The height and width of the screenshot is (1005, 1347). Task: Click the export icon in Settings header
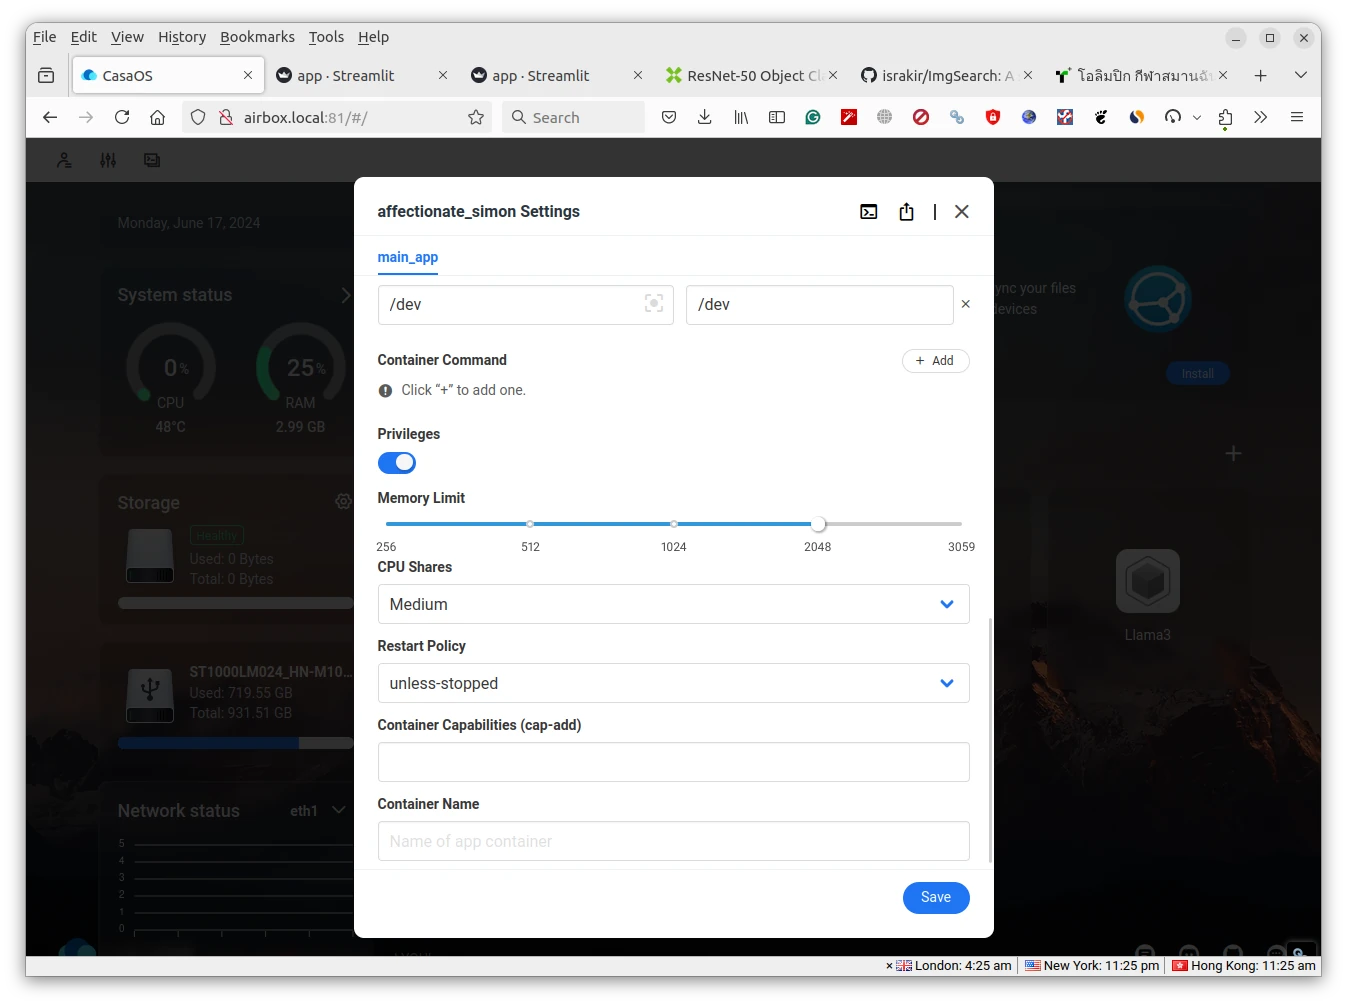click(906, 212)
